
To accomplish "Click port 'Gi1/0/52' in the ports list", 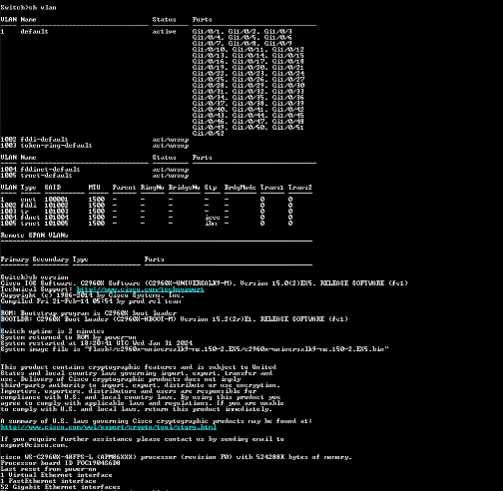I will [x=208, y=133].
